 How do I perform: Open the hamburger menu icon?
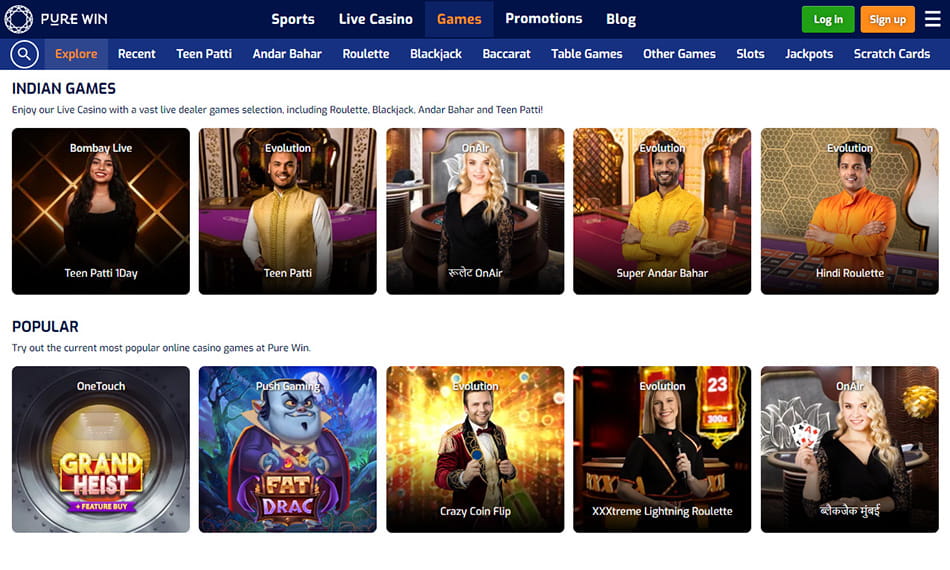click(x=932, y=19)
